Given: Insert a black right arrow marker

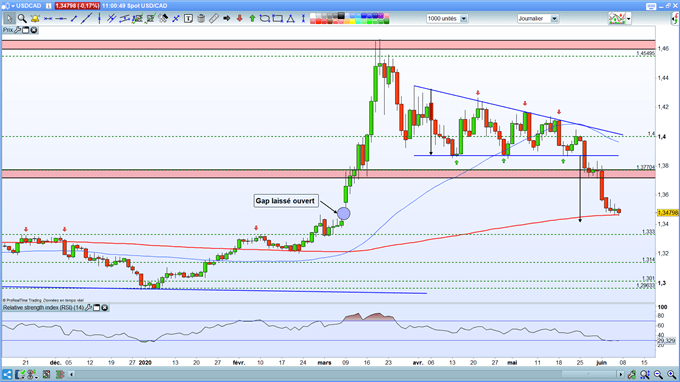Looking at the screenshot, I should click(226, 19).
